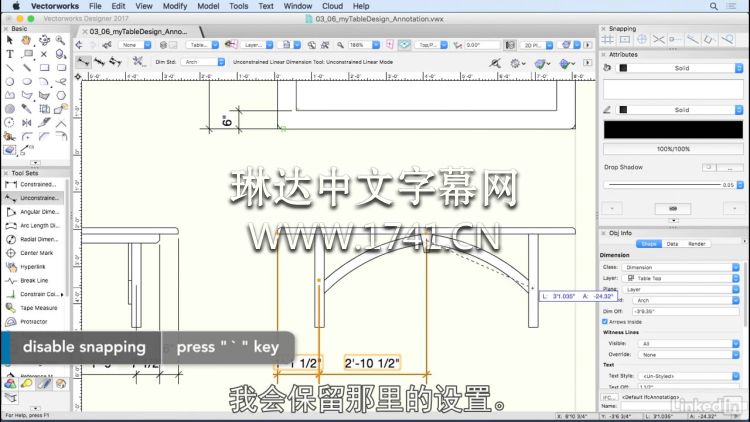Select the Fillet tool
Viewport: 750px width, 422px height.
[x=27, y=137]
